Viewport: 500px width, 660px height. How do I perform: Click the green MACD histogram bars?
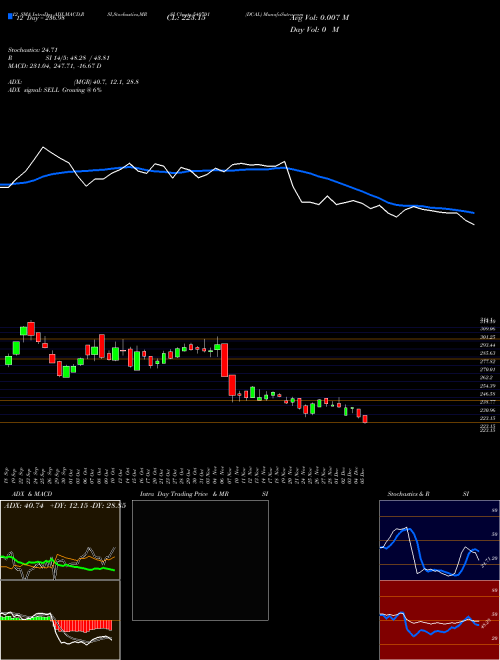(25, 618)
